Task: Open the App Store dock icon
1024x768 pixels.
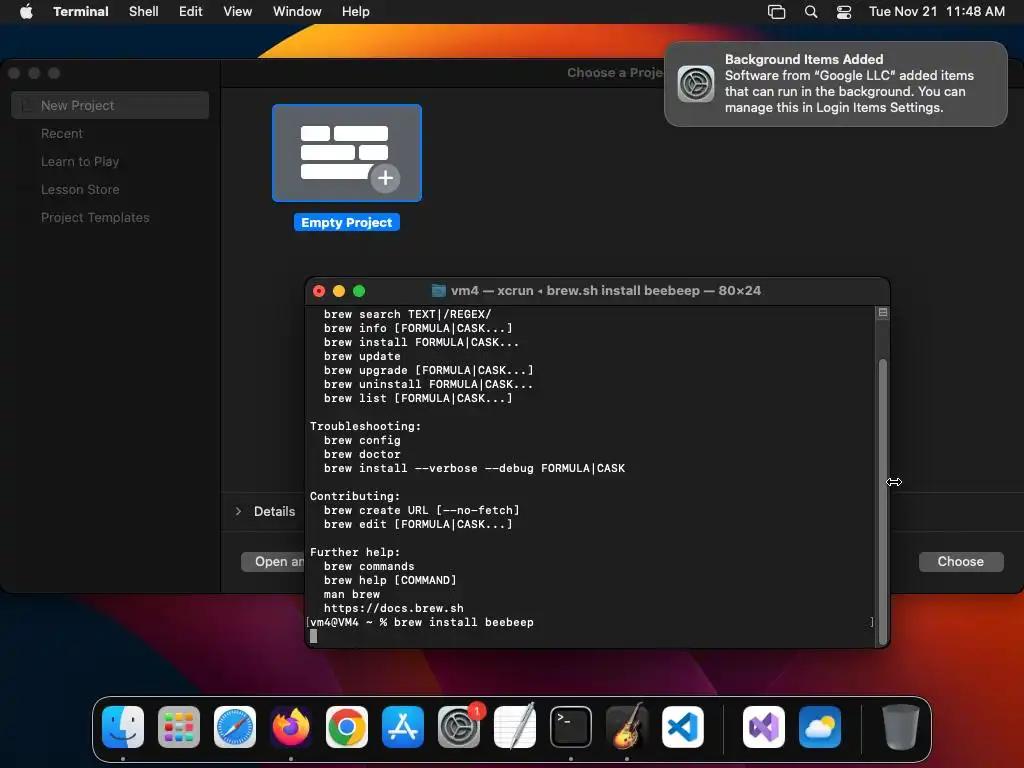Action: coord(403,726)
